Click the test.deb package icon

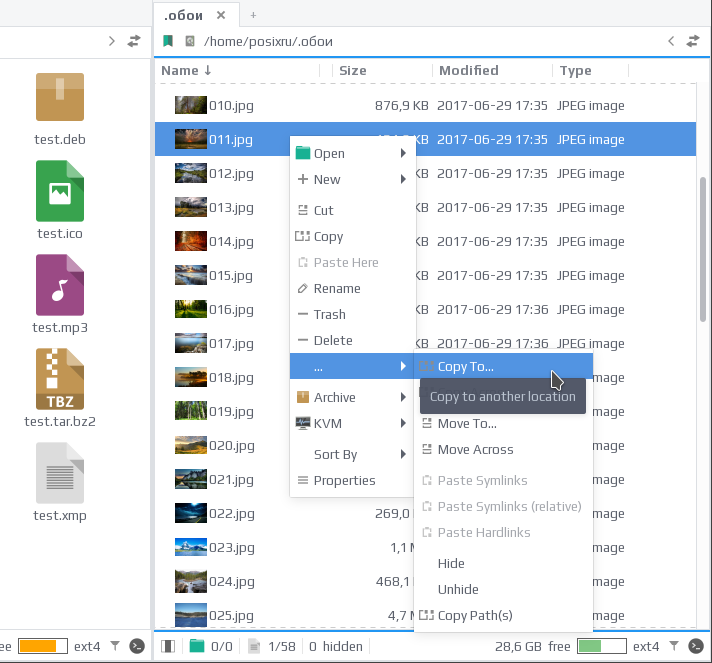pos(60,97)
